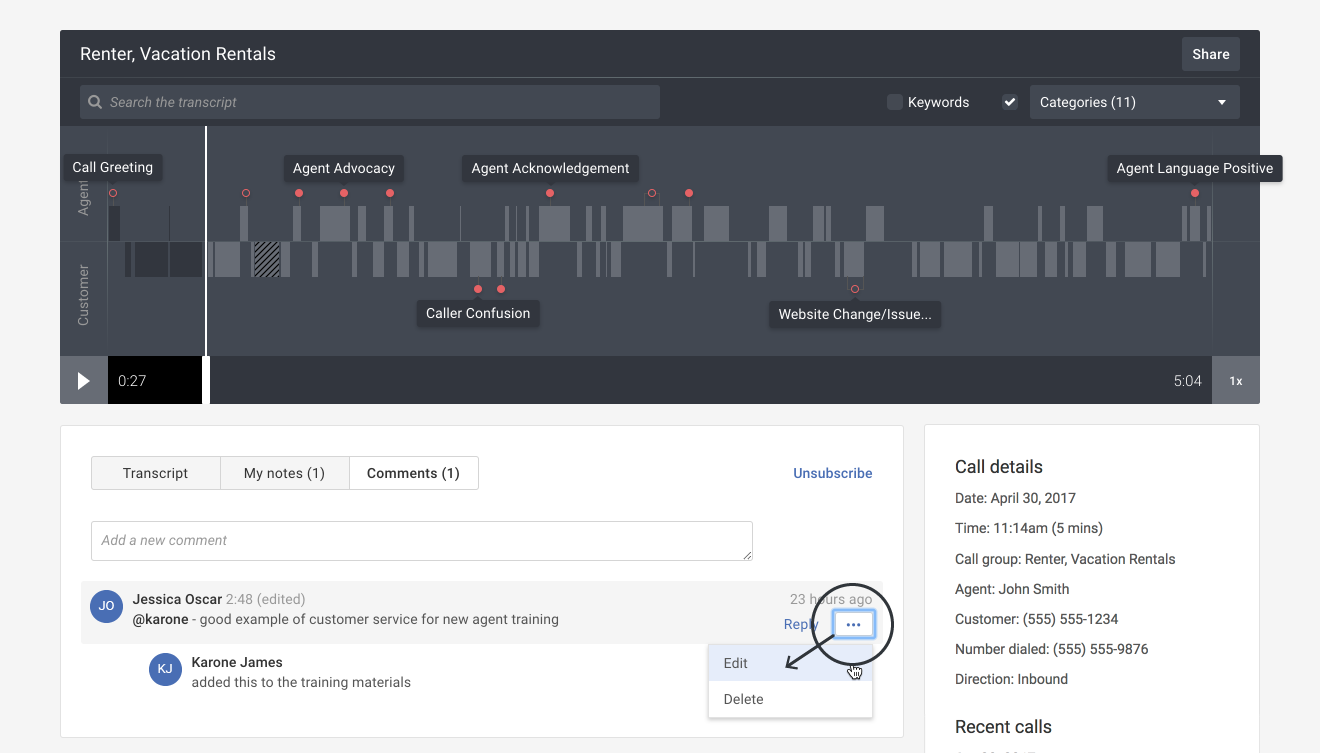Viewport: 1320px width, 753px height.
Task: Select a Caller Confusion marker dot
Action: [477, 288]
